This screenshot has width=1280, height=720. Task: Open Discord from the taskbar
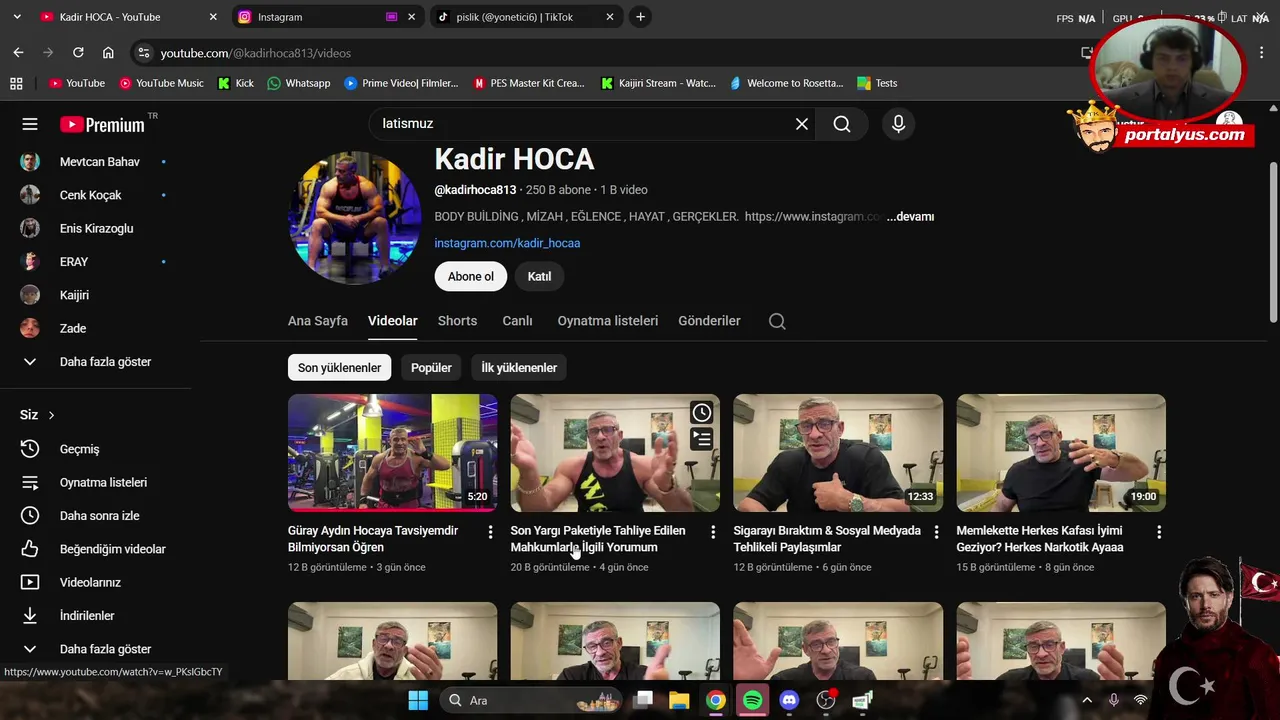[789, 700]
